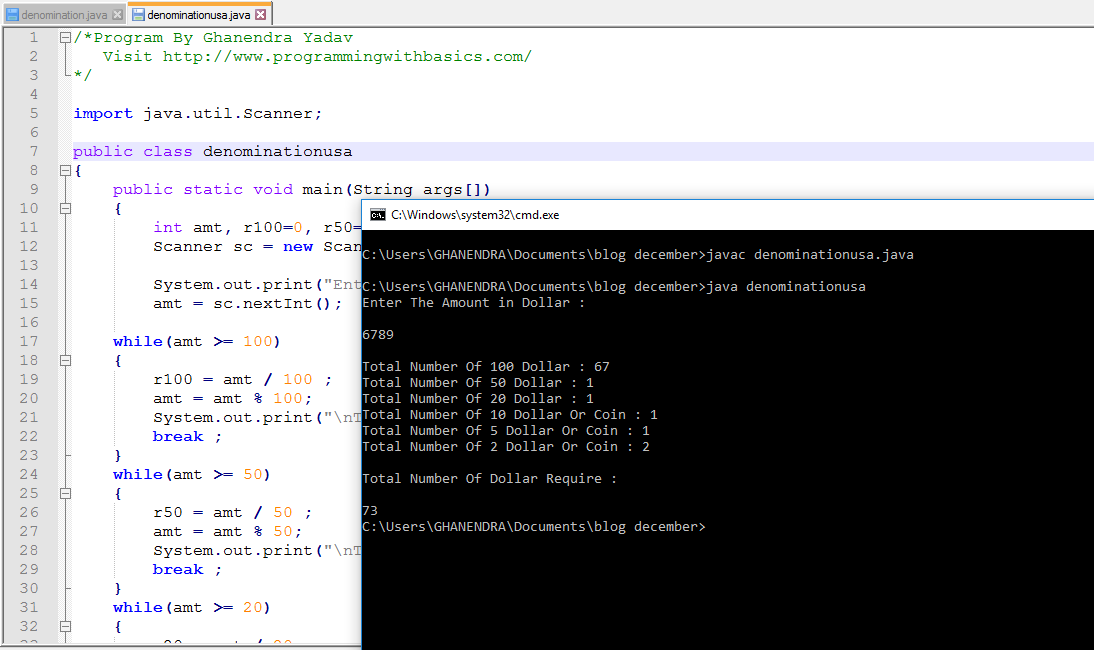Click 'r100 = amt / 100 ;' statement

pos(243,379)
